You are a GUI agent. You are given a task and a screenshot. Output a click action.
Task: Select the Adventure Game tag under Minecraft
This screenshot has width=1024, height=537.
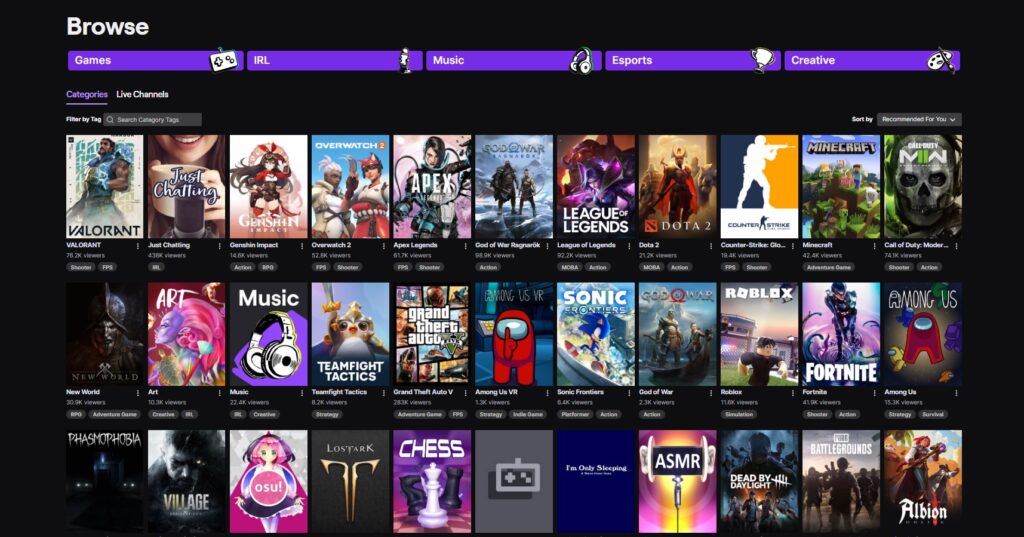click(x=829, y=267)
